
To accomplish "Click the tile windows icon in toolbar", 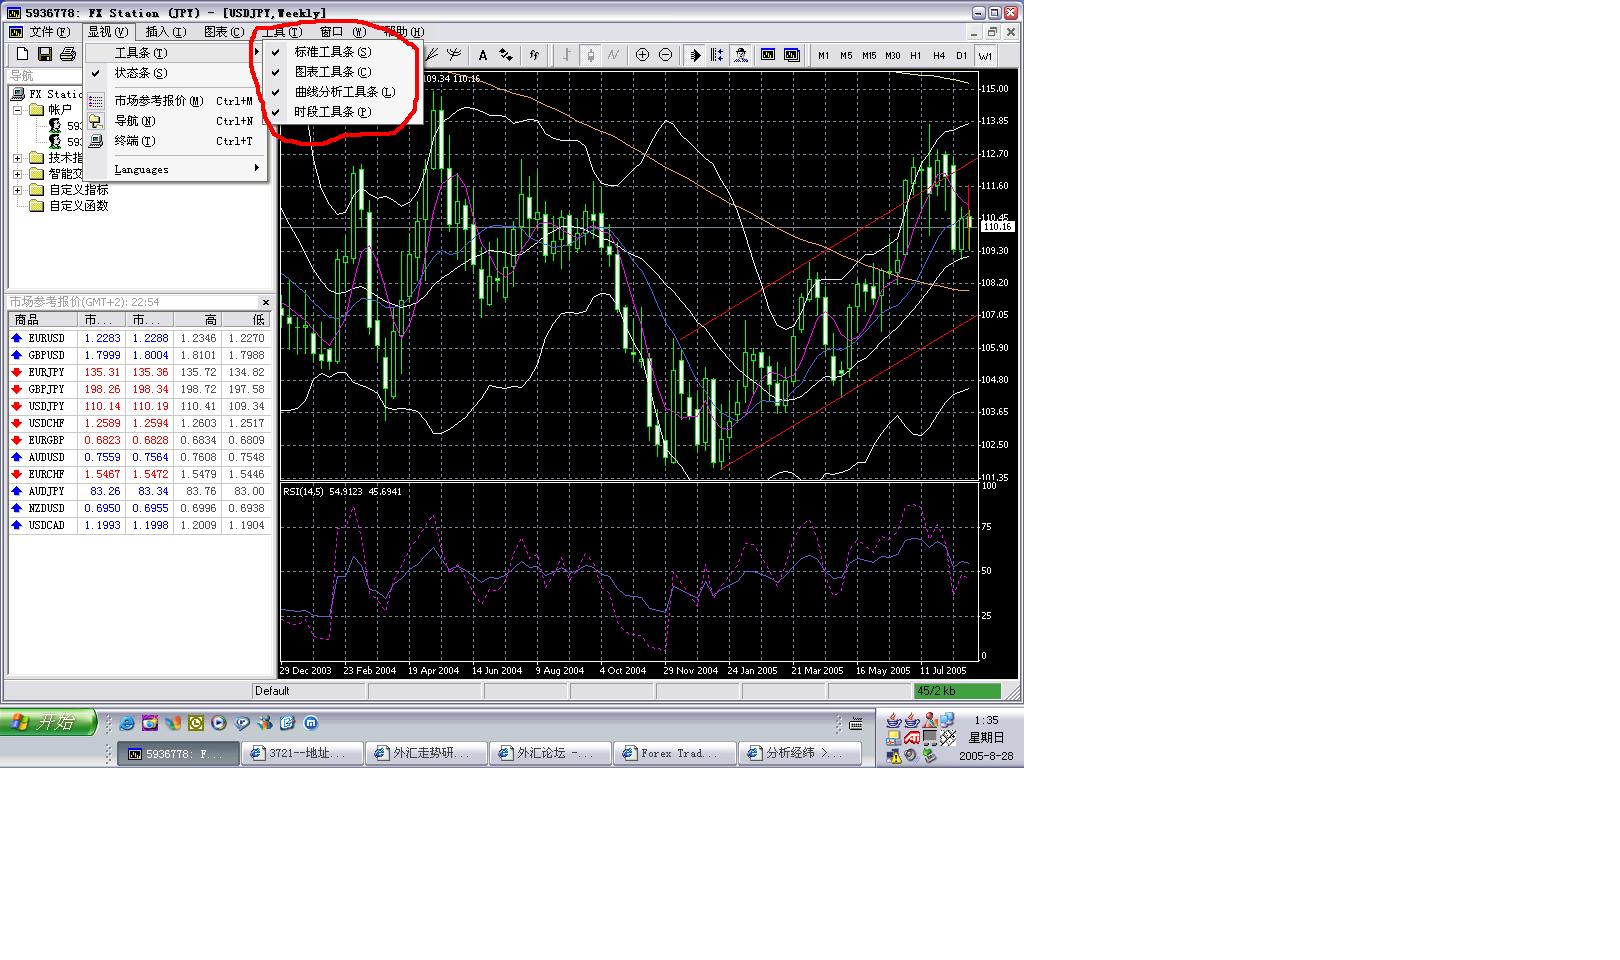I will tap(791, 55).
